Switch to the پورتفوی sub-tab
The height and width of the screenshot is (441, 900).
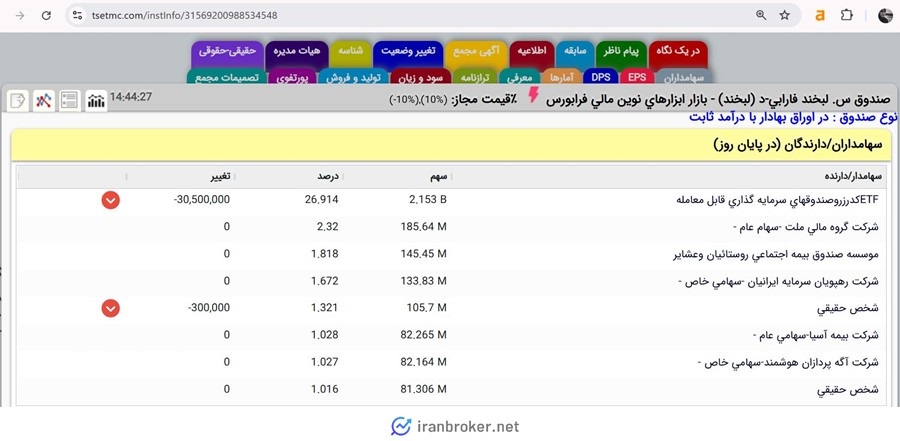292,77
